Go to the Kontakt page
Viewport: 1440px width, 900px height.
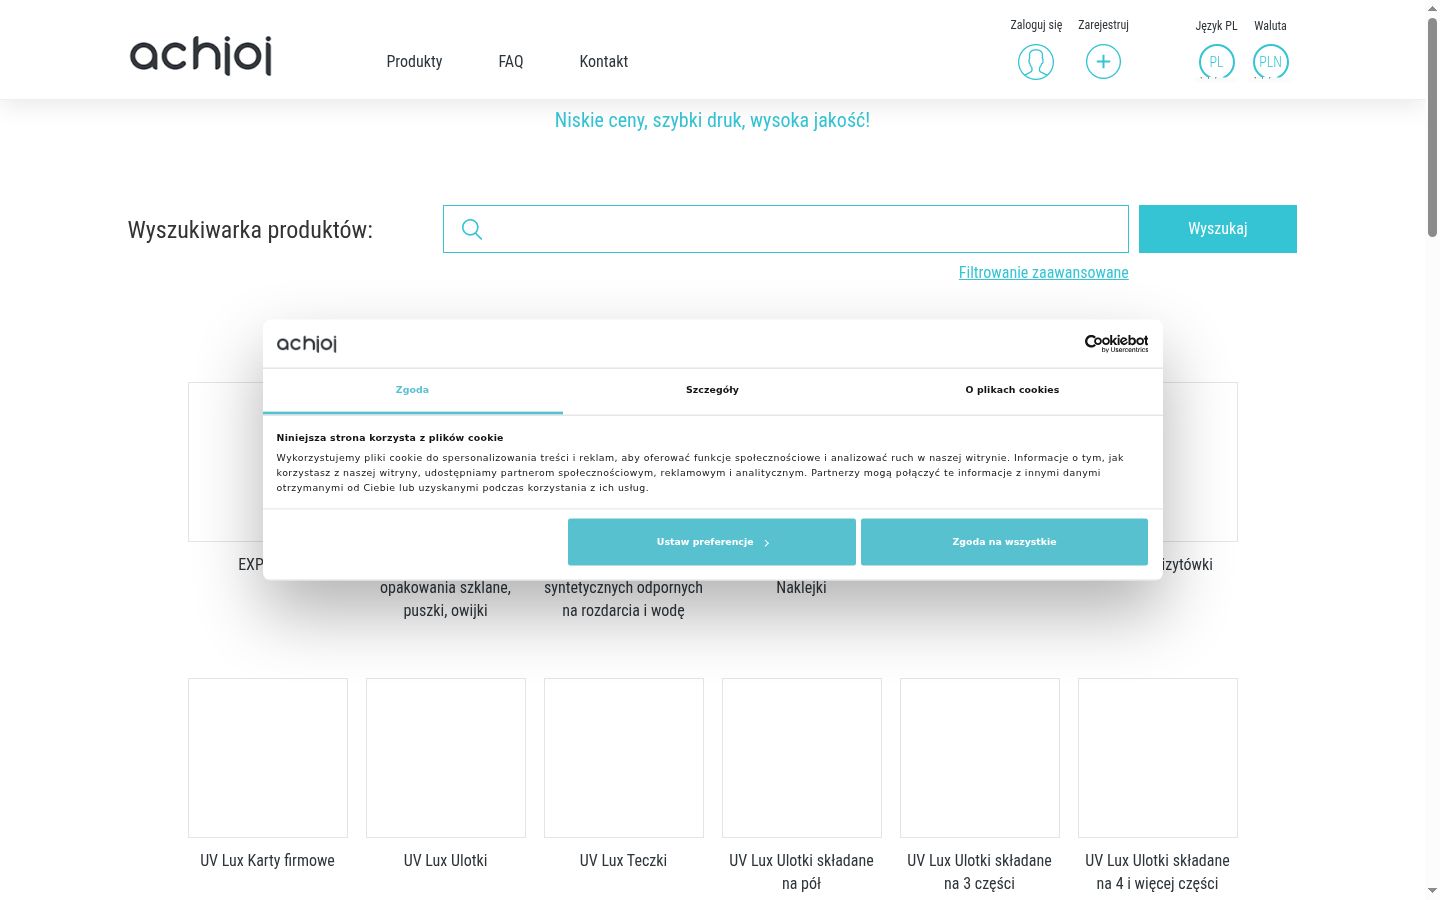tap(604, 62)
